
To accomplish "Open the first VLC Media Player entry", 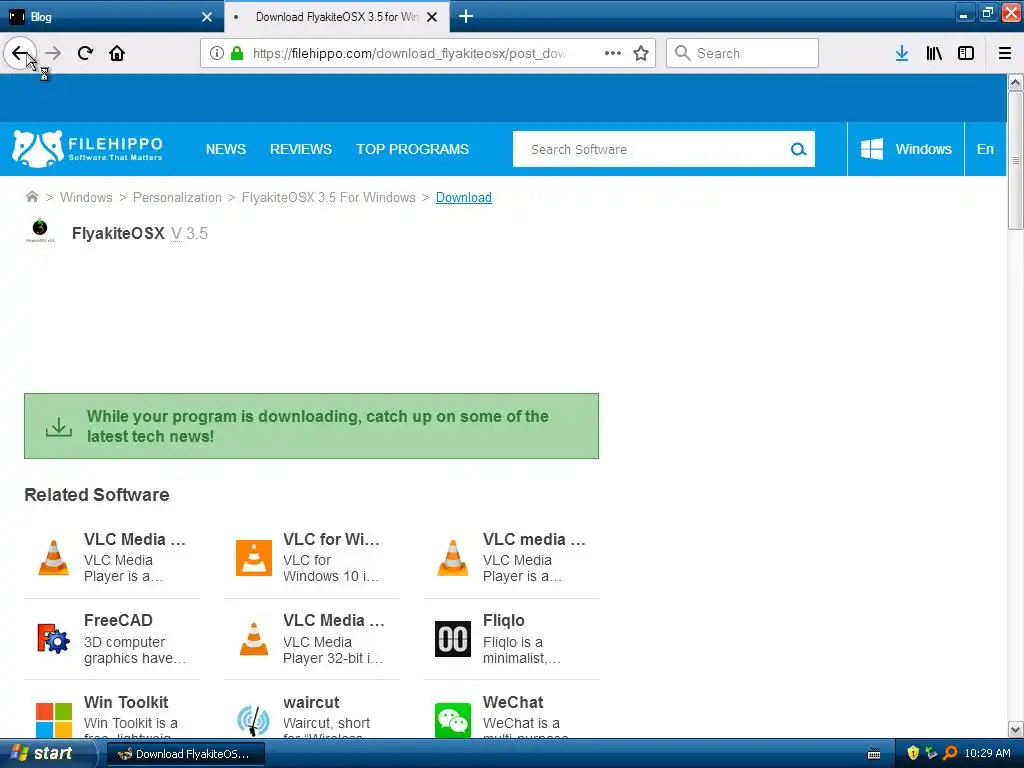I will [112, 558].
